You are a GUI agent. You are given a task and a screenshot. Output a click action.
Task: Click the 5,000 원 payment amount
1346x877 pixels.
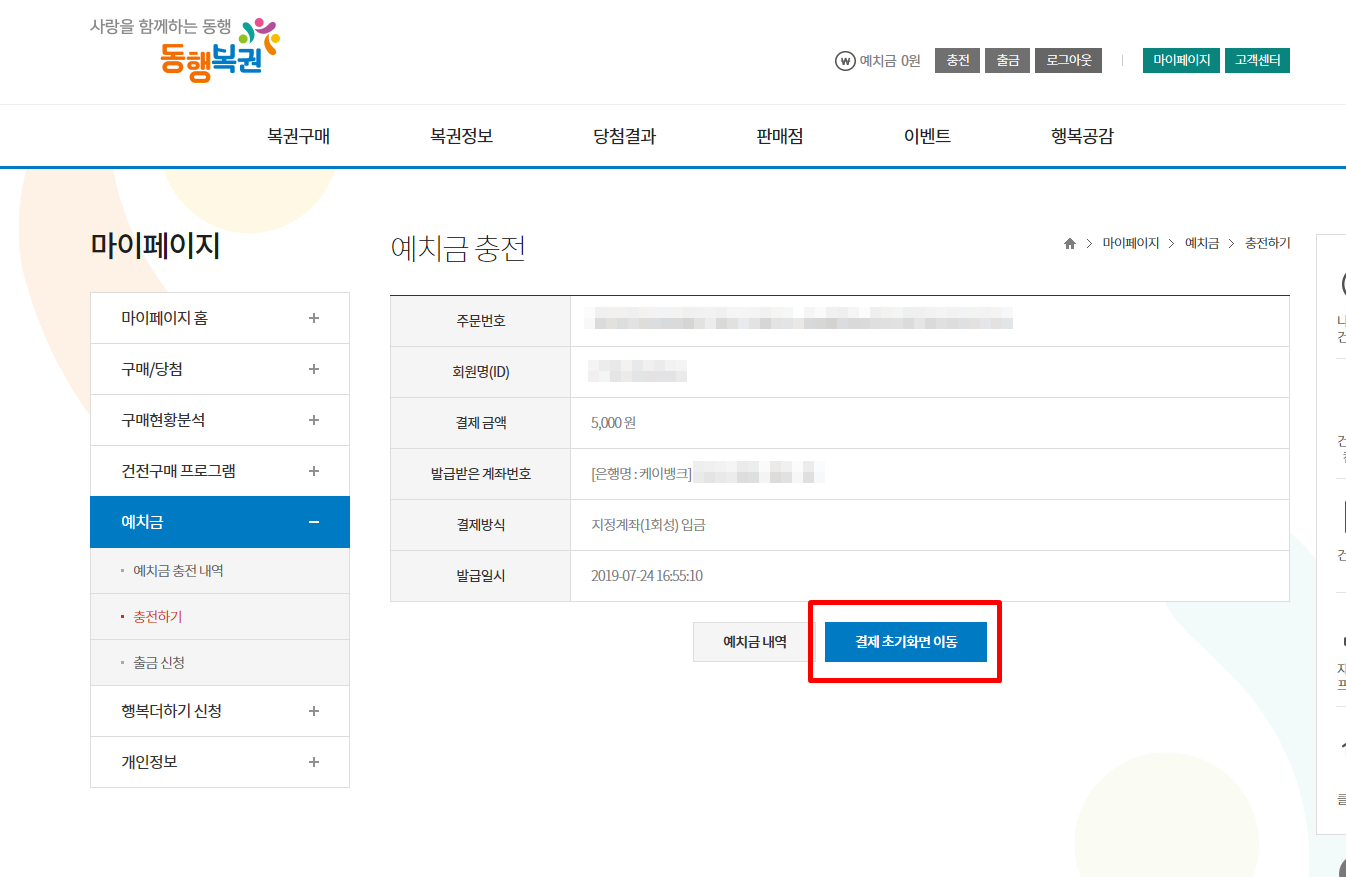coord(613,423)
